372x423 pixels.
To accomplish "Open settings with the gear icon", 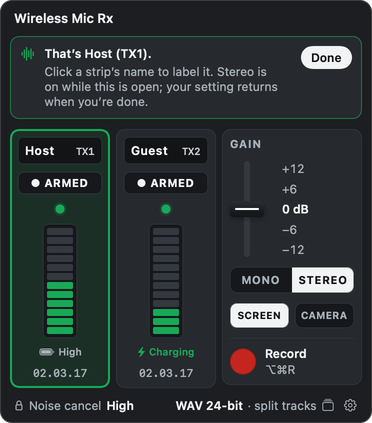I will click(350, 405).
